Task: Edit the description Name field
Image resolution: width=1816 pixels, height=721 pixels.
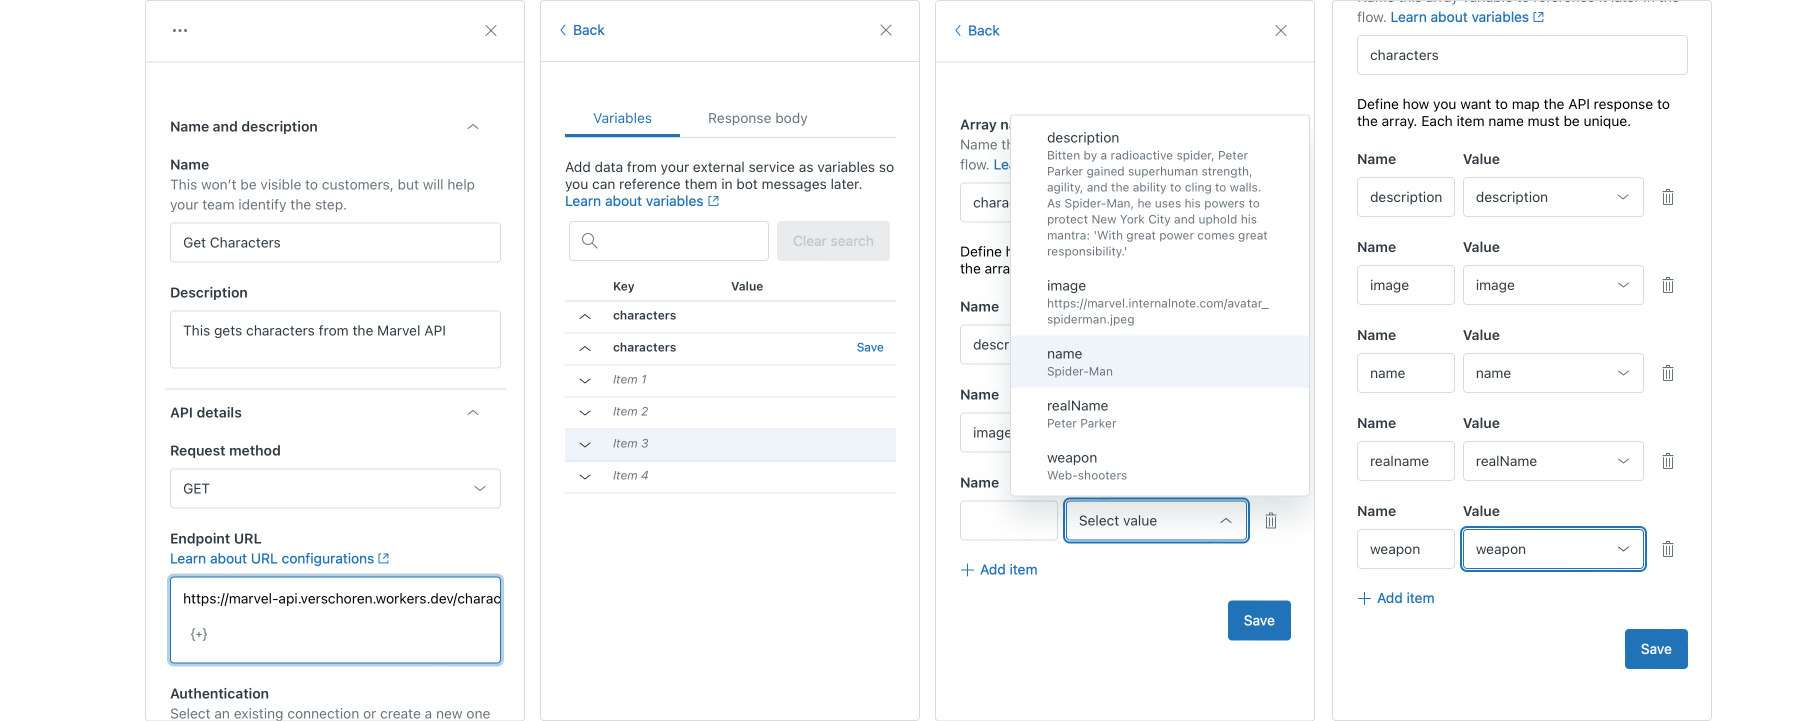Action: pyautogui.click(x=1406, y=197)
